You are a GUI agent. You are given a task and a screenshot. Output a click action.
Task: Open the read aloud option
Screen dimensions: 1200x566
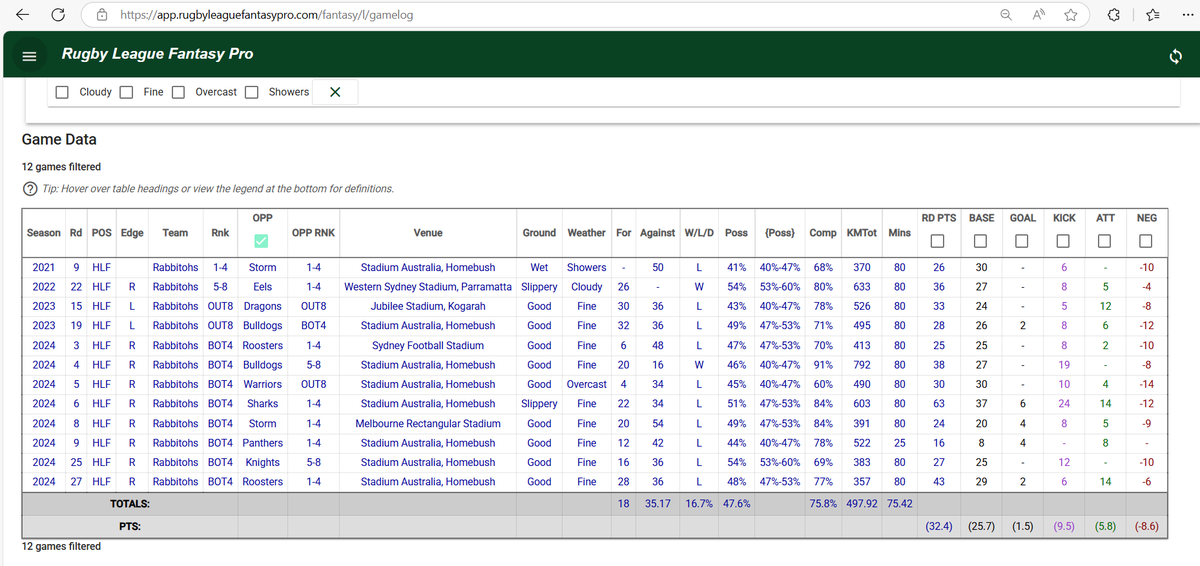(x=1039, y=15)
